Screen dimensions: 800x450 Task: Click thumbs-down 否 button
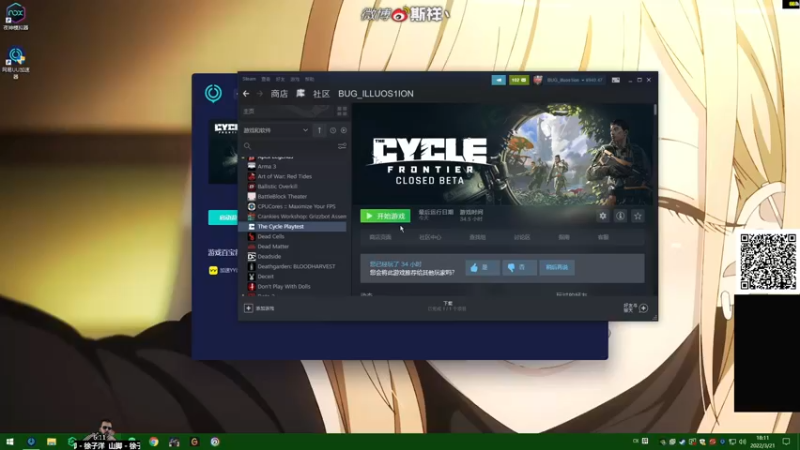click(x=519, y=267)
